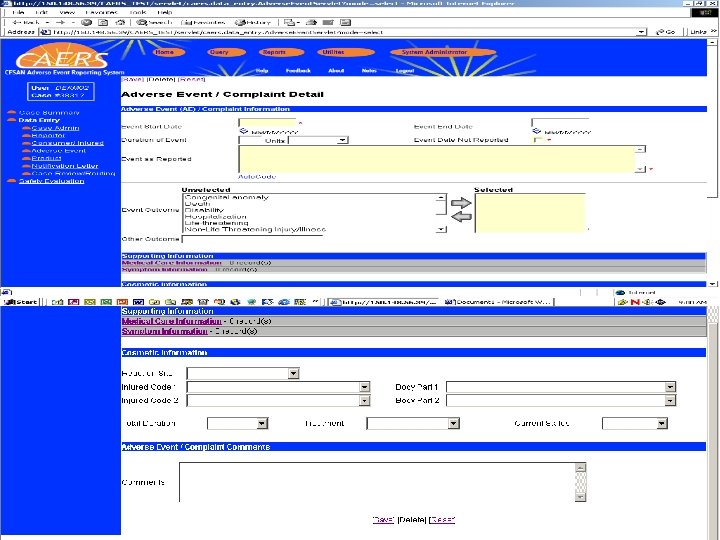Click the CAERS sun logo
The width and height of the screenshot is (720, 540).
pos(62,56)
